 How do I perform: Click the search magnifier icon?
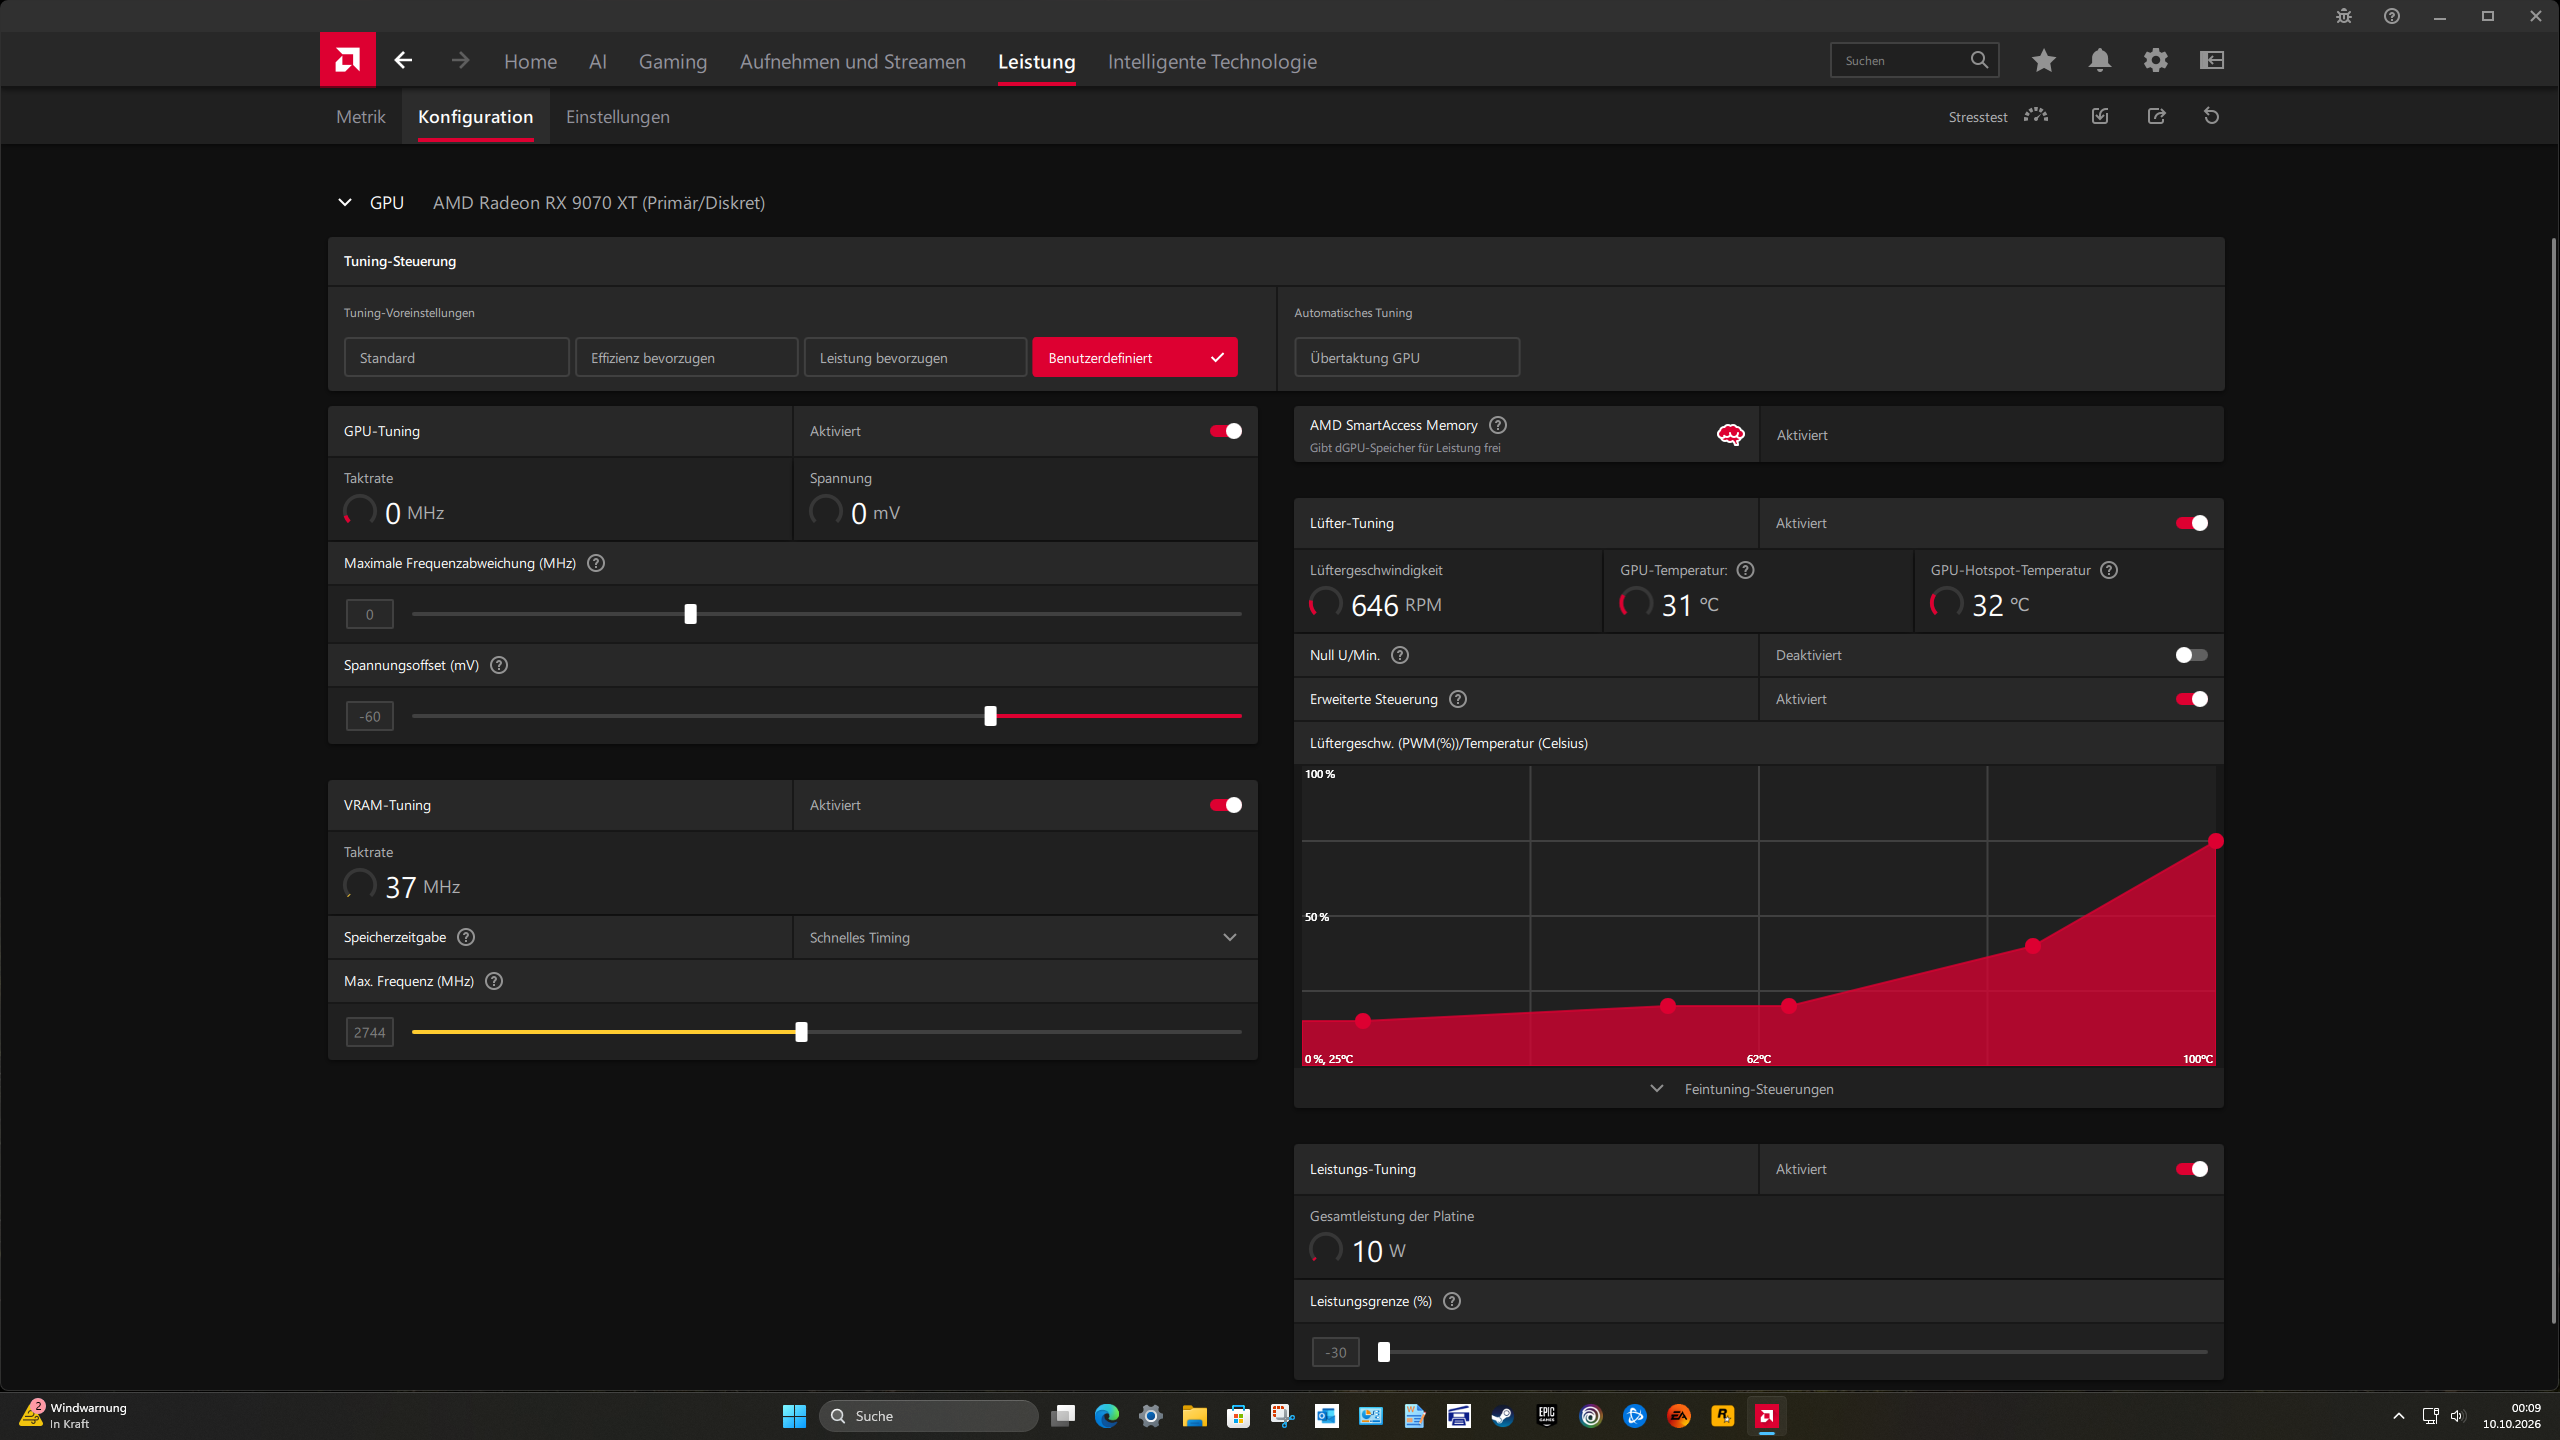(x=1979, y=60)
